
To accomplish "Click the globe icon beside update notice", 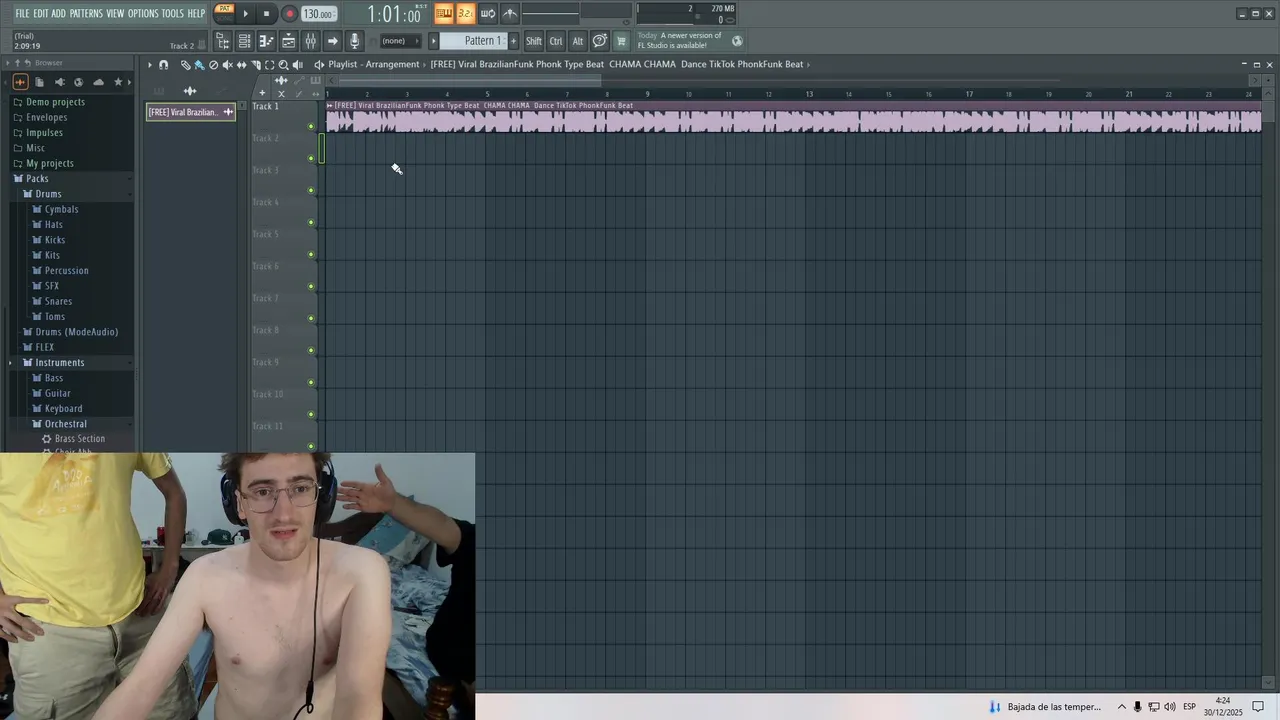I will coord(737,41).
